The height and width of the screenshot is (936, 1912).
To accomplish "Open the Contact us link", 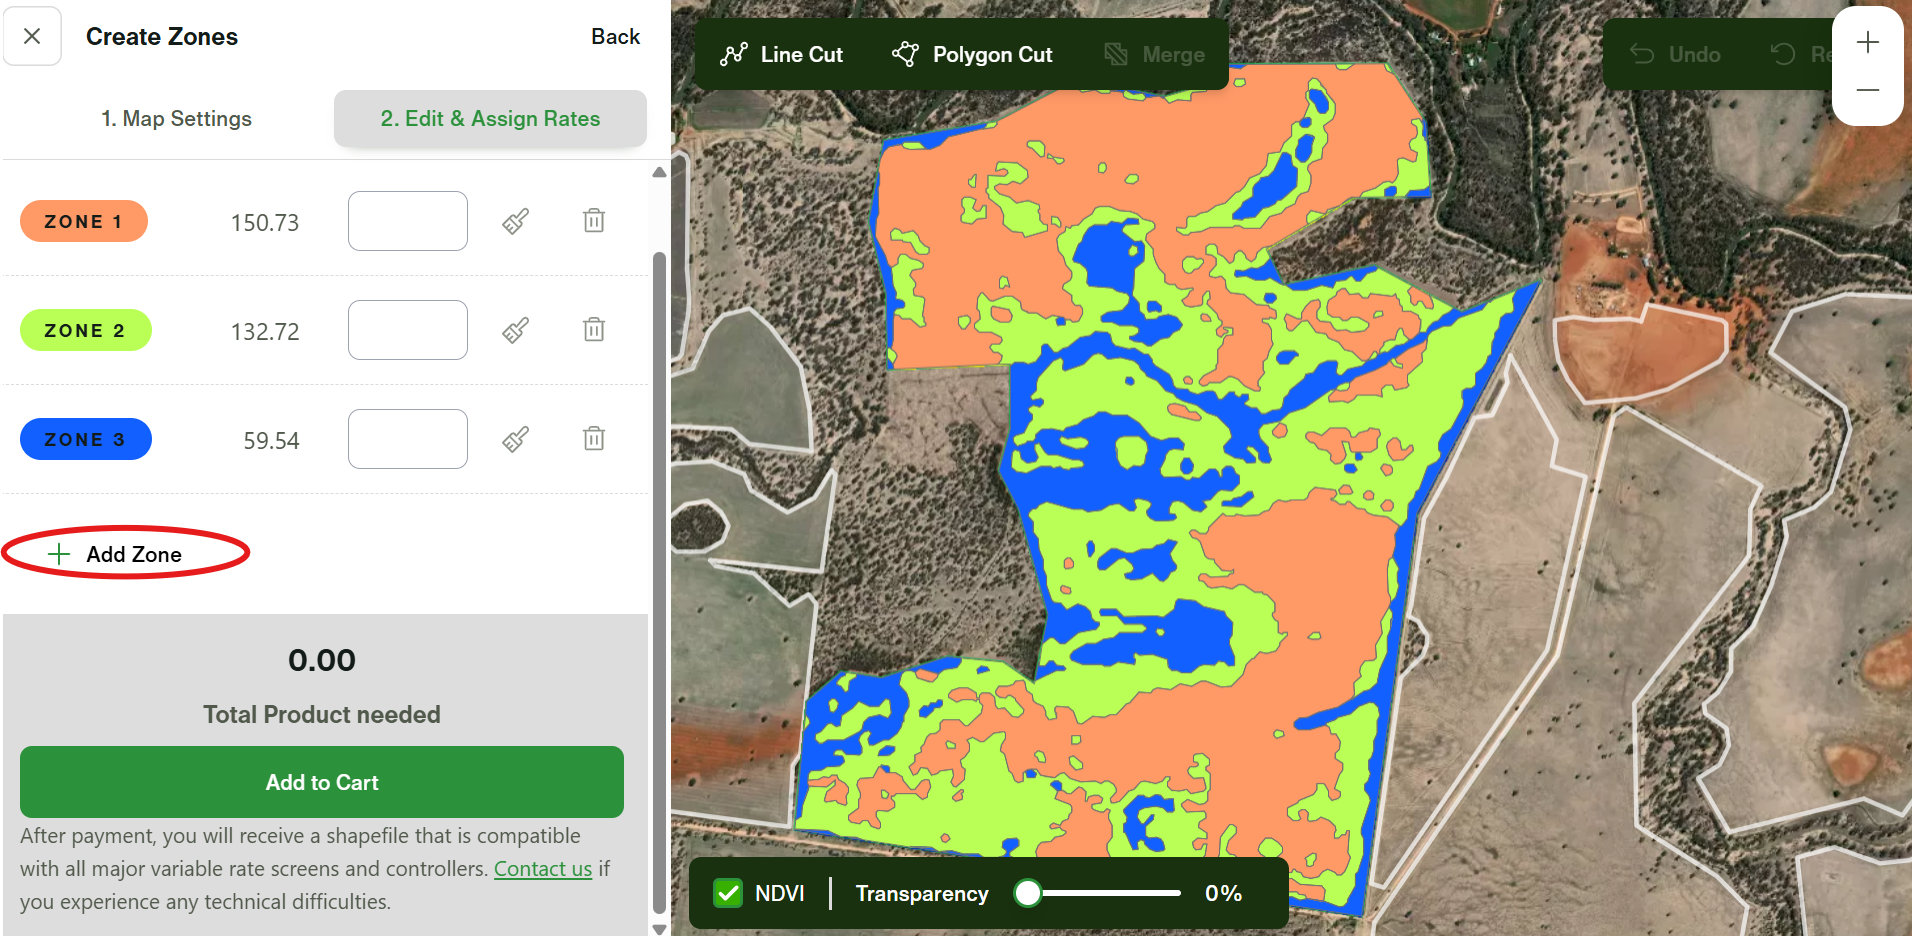I will coord(543,869).
